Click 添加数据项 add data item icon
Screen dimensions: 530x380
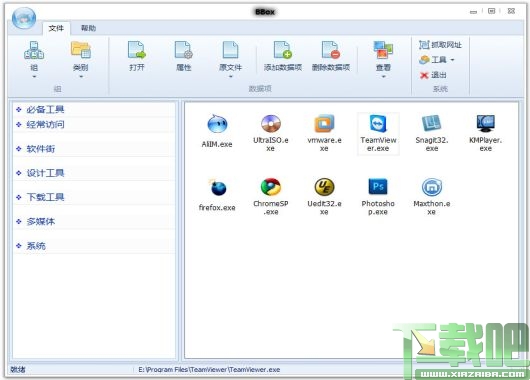(x=283, y=51)
